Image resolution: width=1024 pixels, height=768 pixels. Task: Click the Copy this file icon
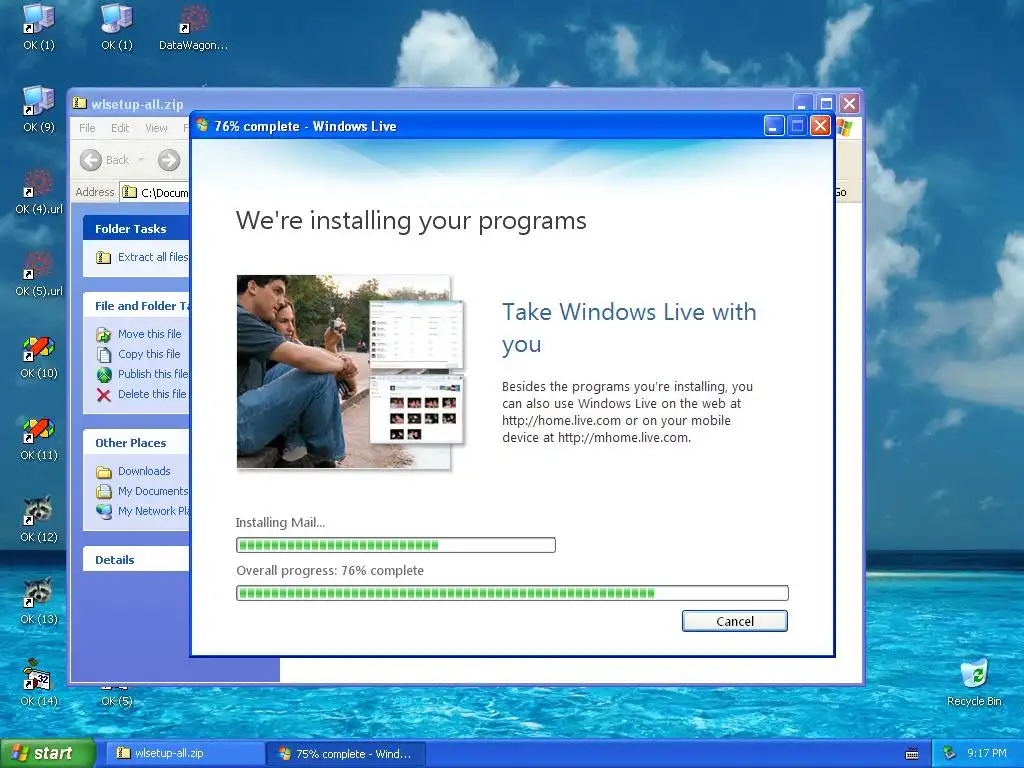(x=104, y=355)
